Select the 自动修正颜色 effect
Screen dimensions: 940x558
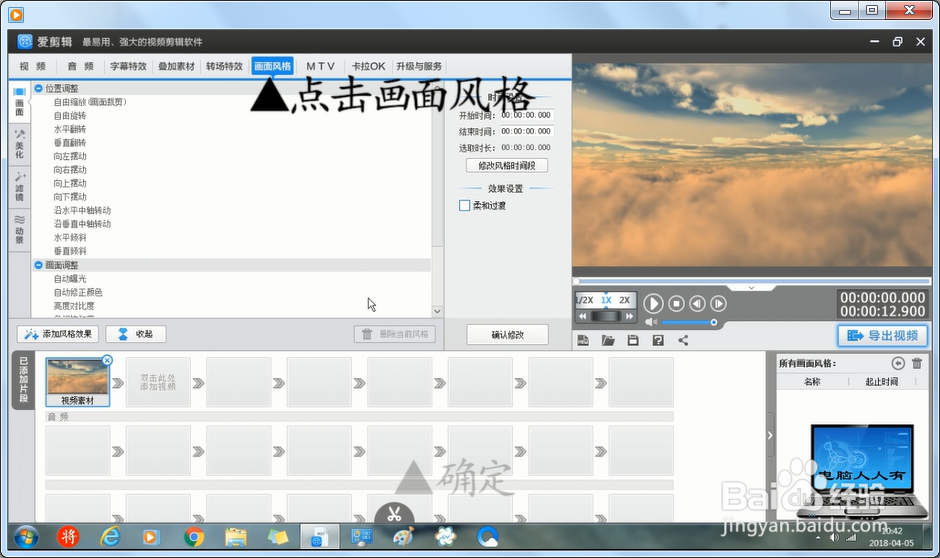pos(78,292)
